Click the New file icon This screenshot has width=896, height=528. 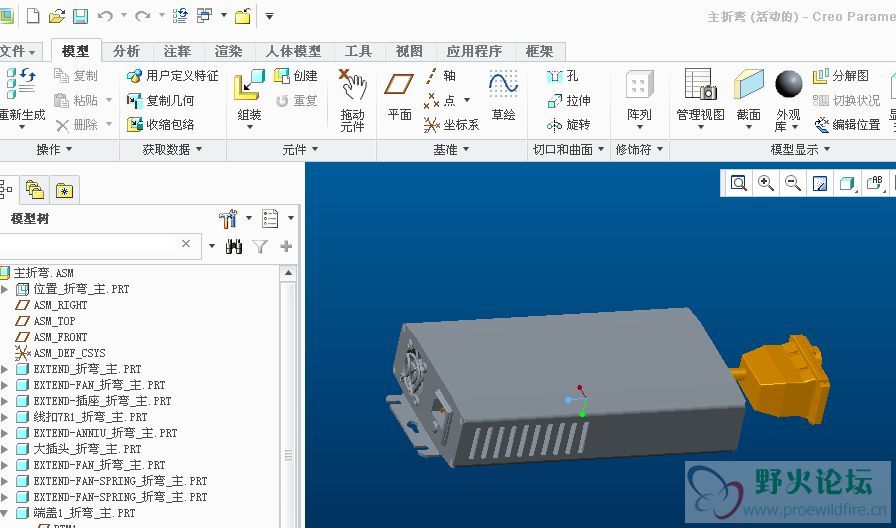pyautogui.click(x=33, y=16)
